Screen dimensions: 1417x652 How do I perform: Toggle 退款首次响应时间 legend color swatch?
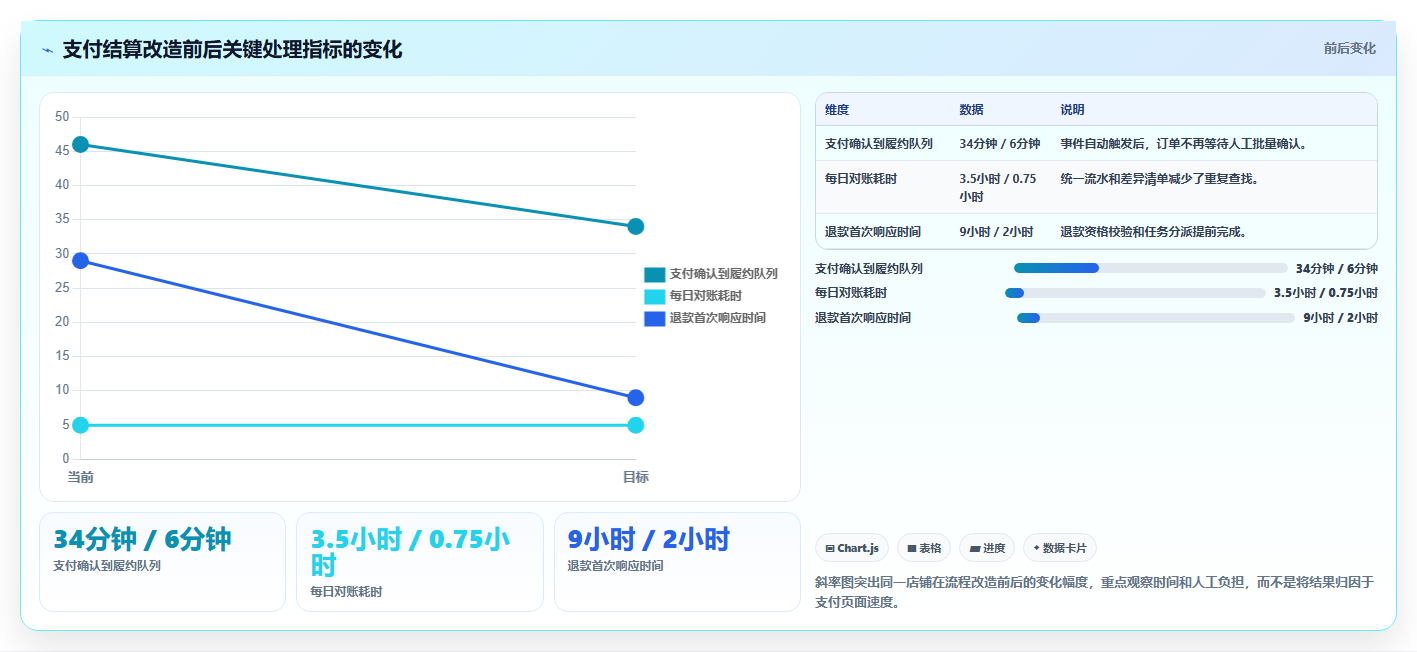[655, 318]
